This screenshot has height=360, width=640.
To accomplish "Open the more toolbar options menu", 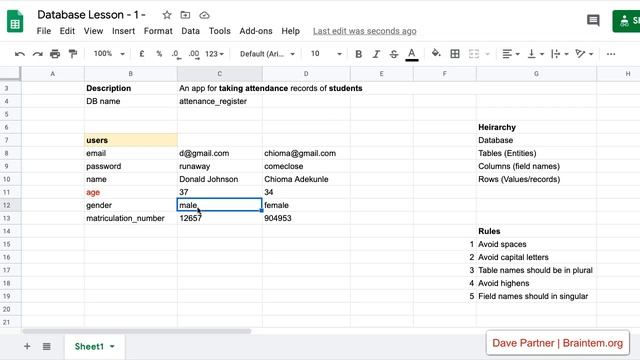I will coord(611,54).
